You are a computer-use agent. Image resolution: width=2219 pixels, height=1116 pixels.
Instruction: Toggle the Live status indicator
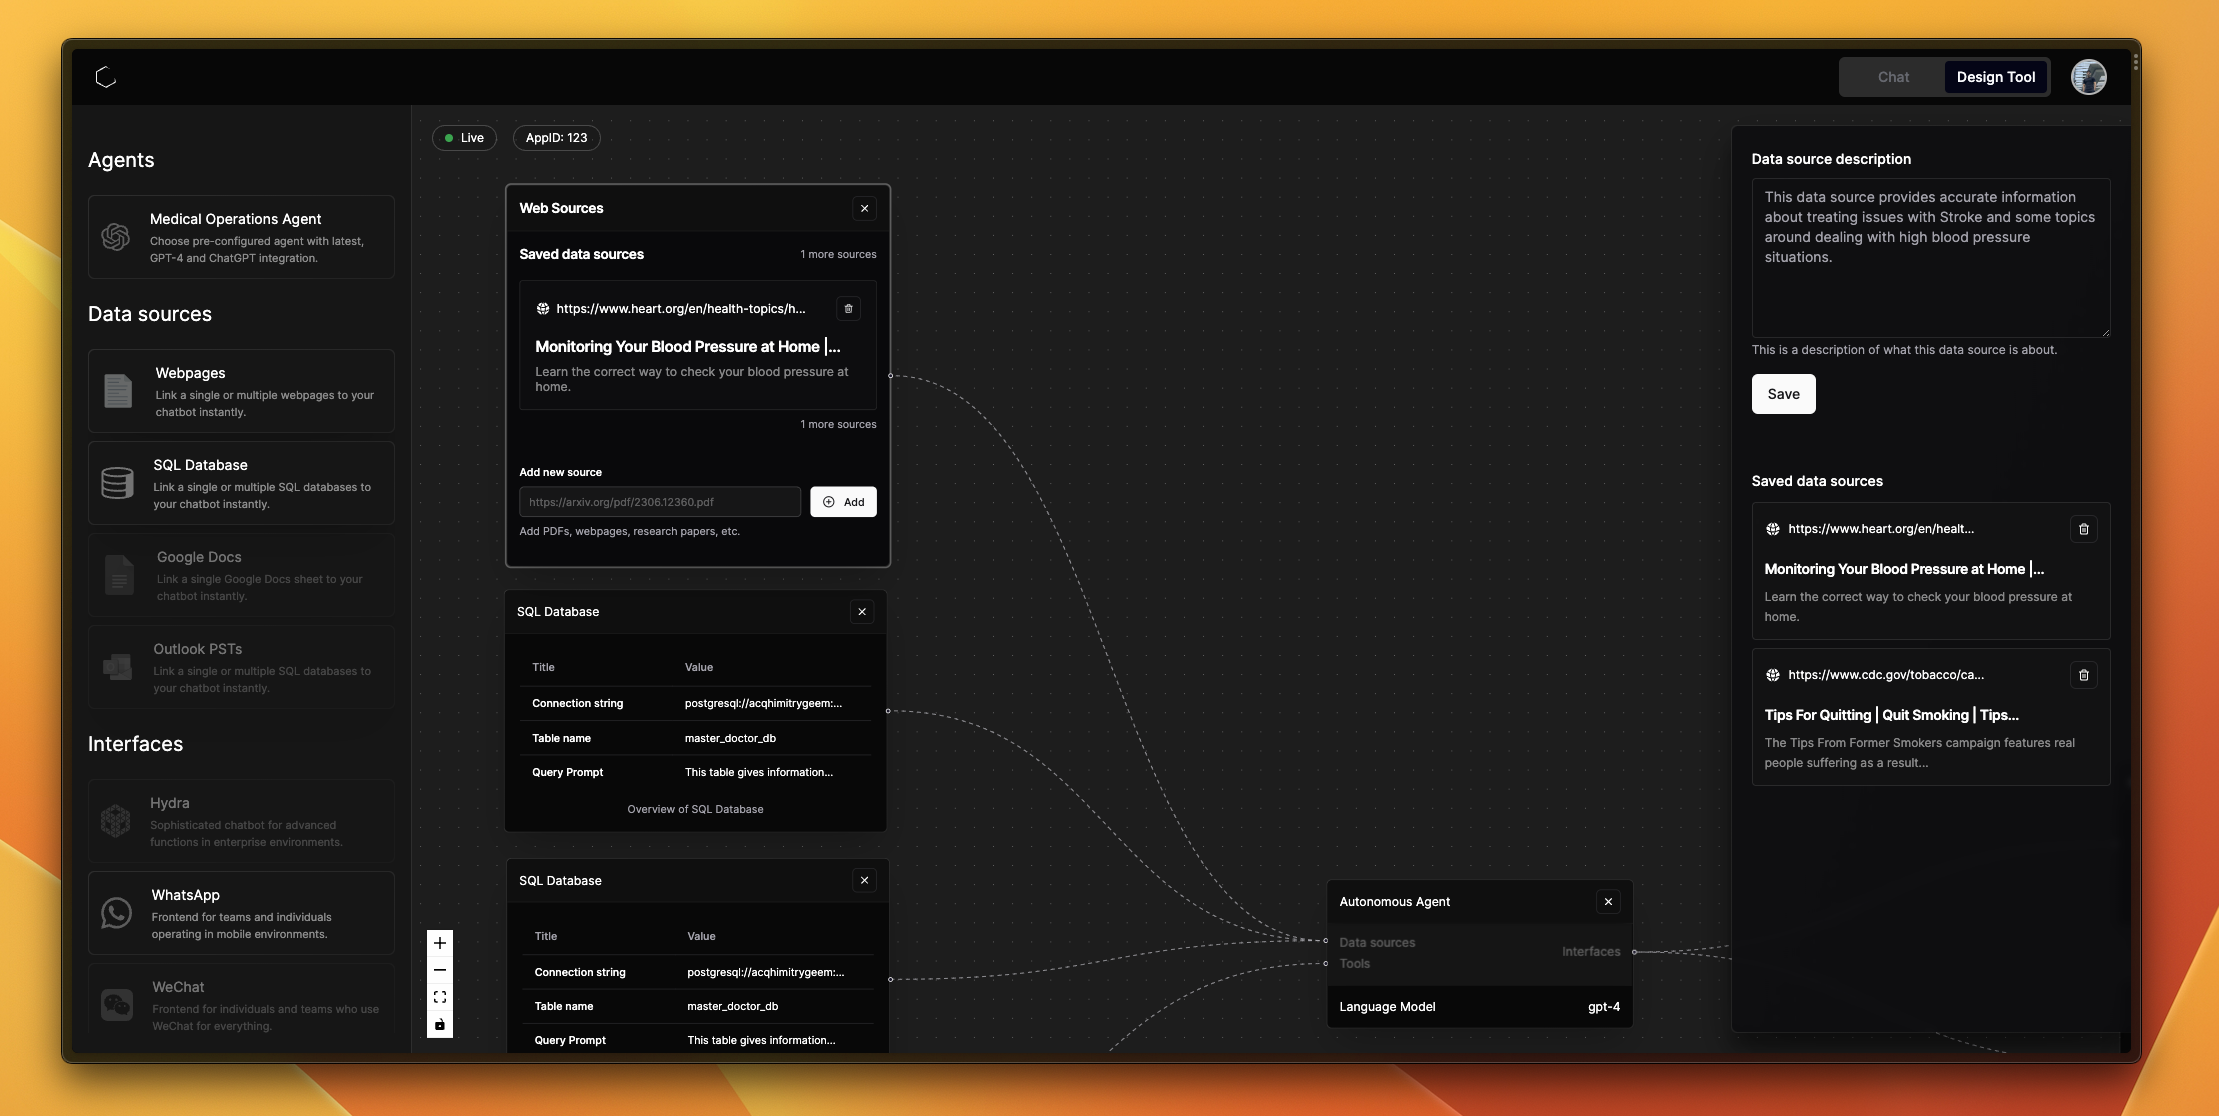[464, 137]
